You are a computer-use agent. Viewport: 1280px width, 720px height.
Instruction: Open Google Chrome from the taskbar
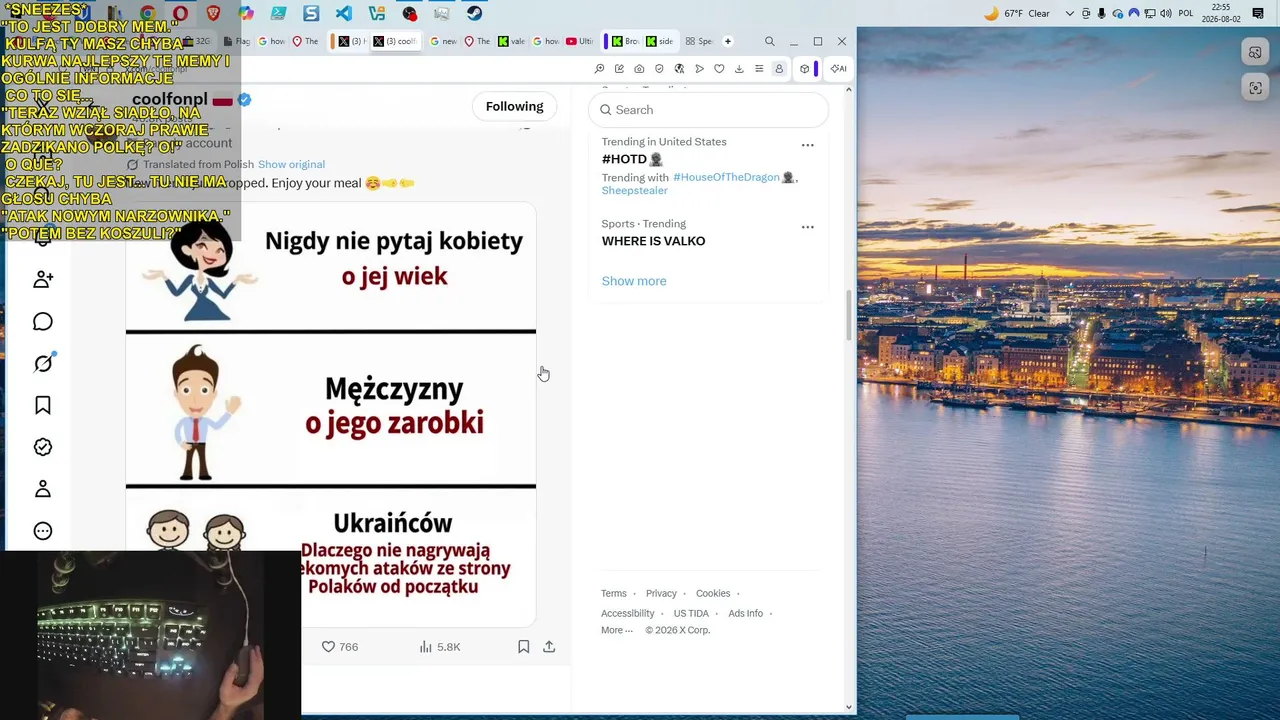coord(147,14)
